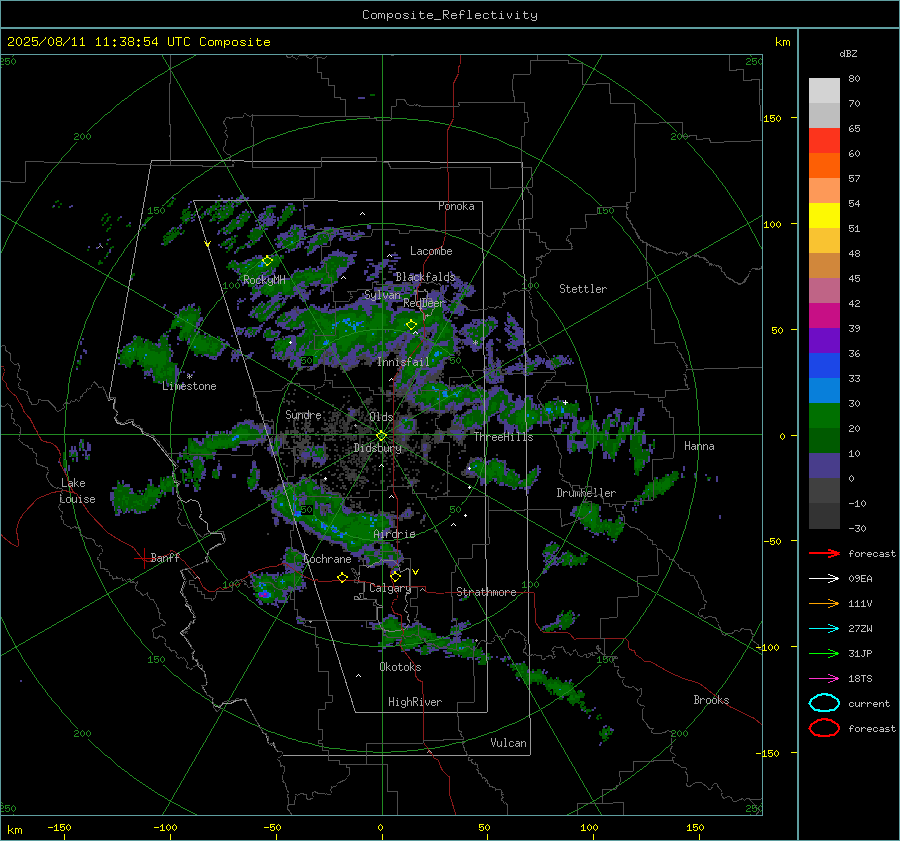Screen dimensions: 900x841
Task: Click the Vulcan city label
Action: click(509, 743)
